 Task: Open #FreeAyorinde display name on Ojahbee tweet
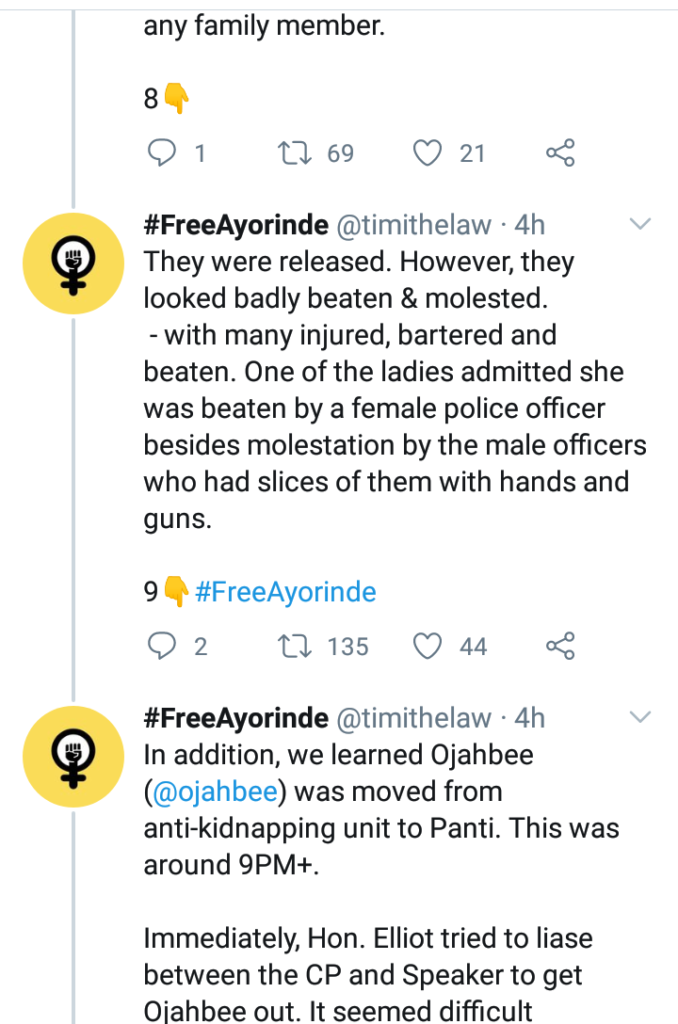click(x=236, y=718)
